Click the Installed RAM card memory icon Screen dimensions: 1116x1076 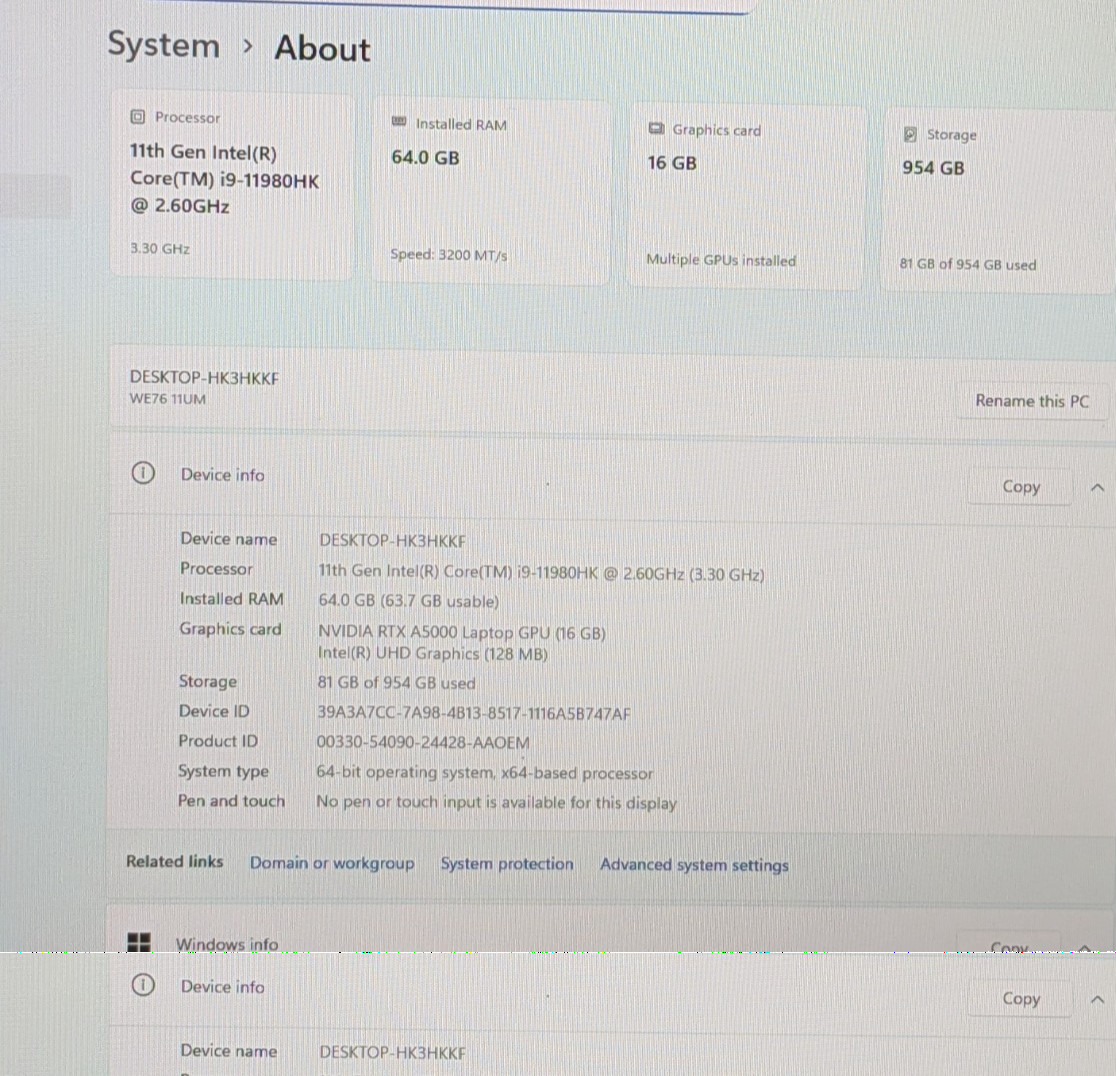[399, 122]
